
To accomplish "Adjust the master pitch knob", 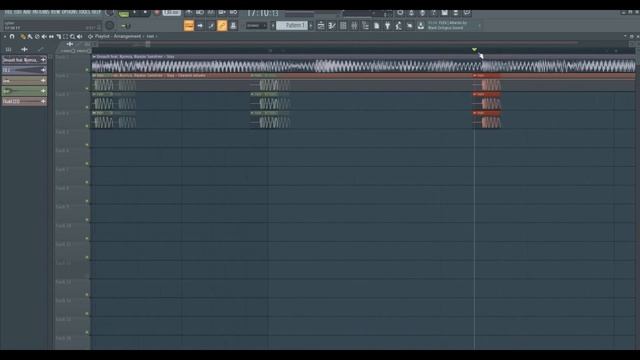I will tap(110, 26).
